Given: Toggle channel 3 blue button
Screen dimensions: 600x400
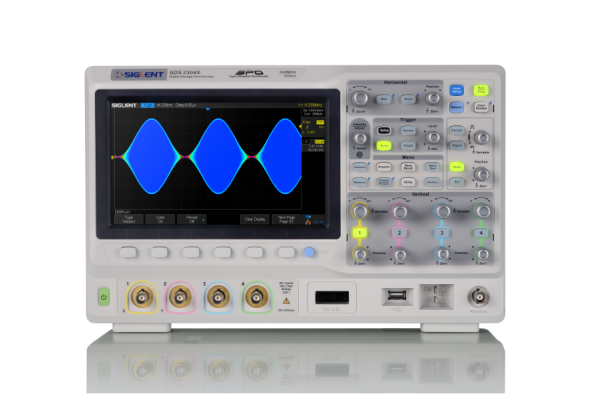Looking at the screenshot, I should coord(442,233).
